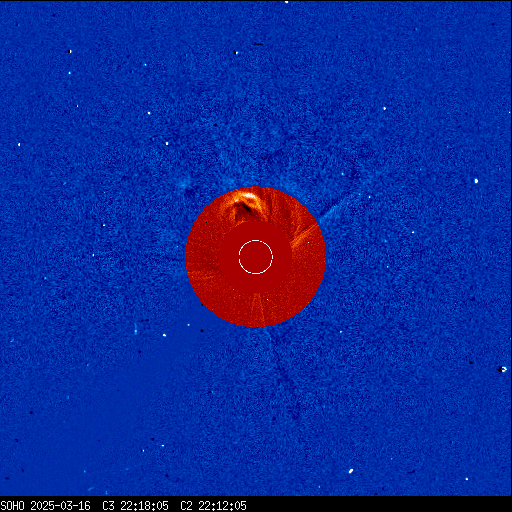Screen dimensions: 512x512
Task: Select the 2025-03-16 date text
Action: tap(60, 506)
